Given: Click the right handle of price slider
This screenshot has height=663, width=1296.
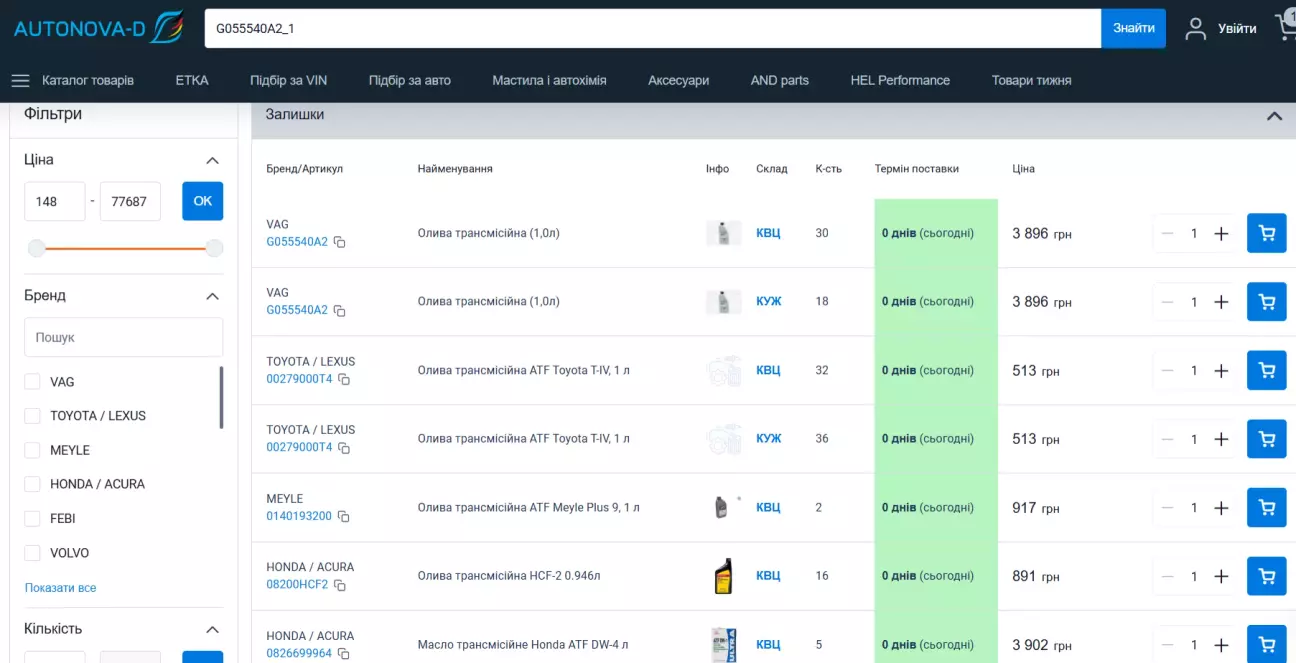Looking at the screenshot, I should pyautogui.click(x=214, y=248).
